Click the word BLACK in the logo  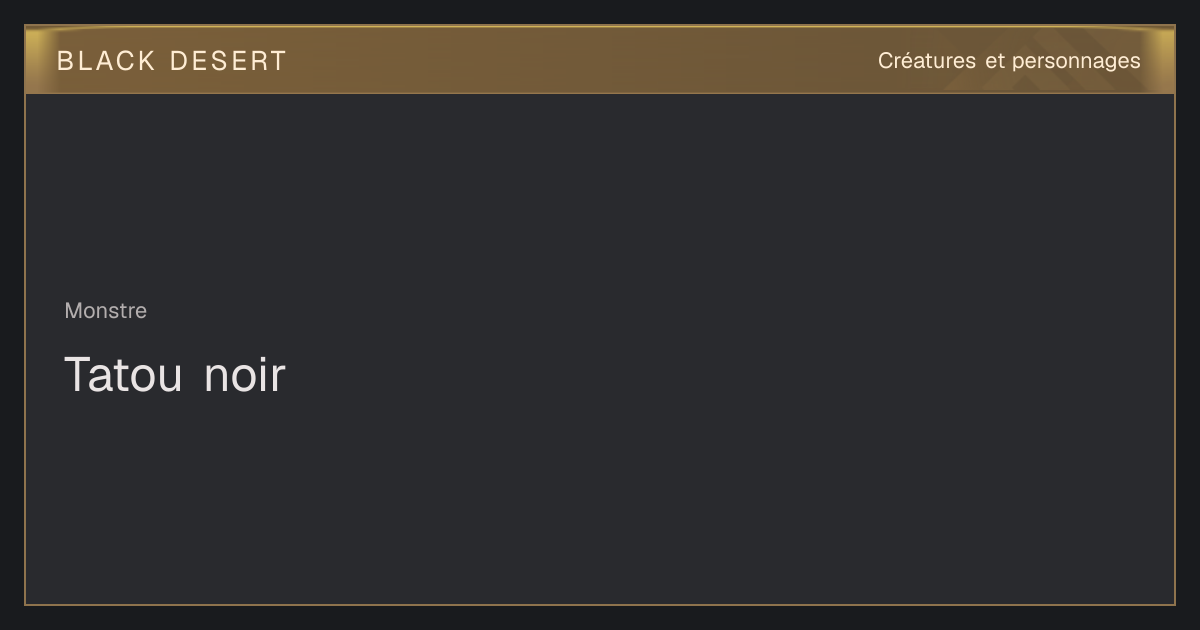point(106,61)
